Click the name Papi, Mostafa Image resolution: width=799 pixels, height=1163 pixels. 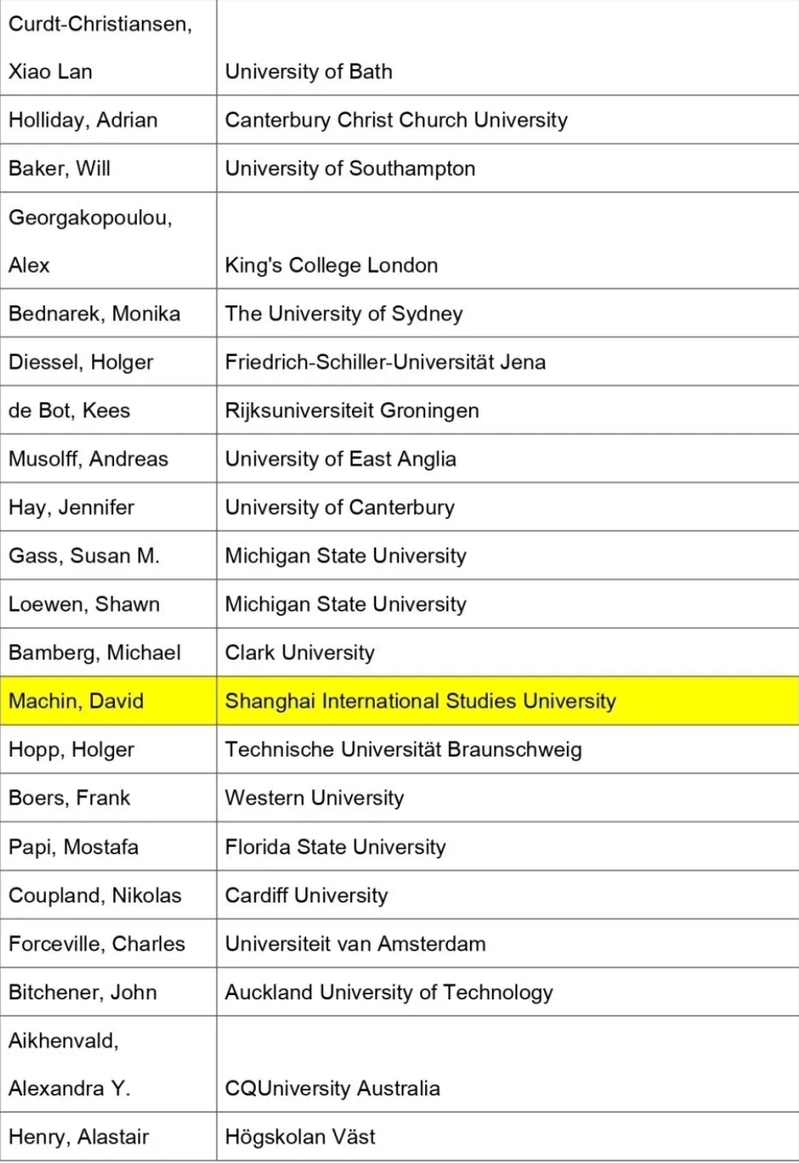(73, 847)
